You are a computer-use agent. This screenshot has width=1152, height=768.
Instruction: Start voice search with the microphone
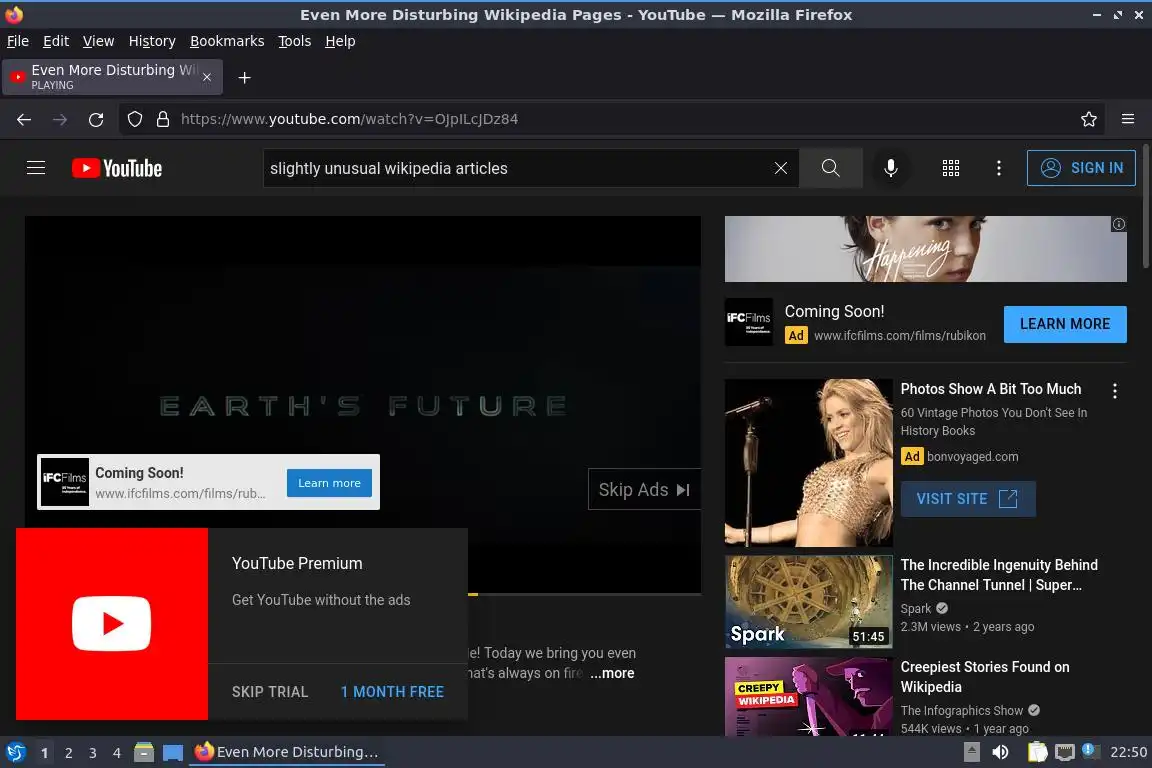pyautogui.click(x=890, y=168)
